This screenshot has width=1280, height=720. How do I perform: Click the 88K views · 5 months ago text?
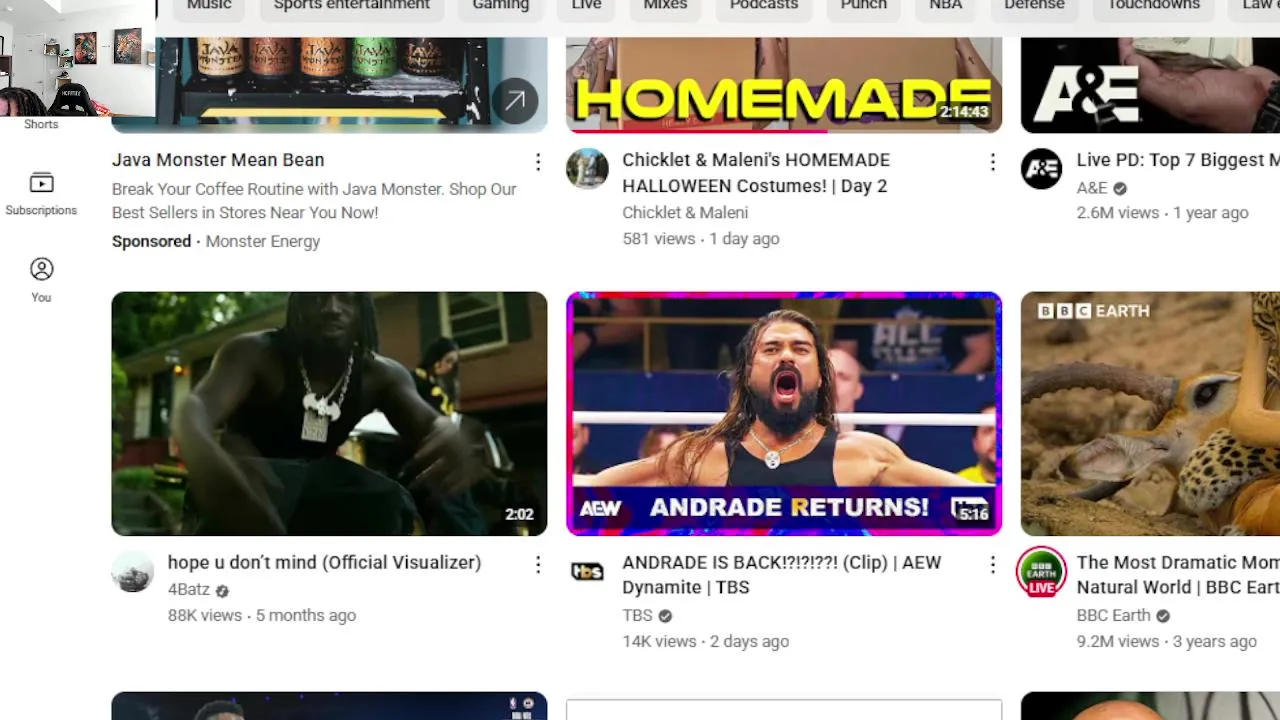tap(262, 616)
